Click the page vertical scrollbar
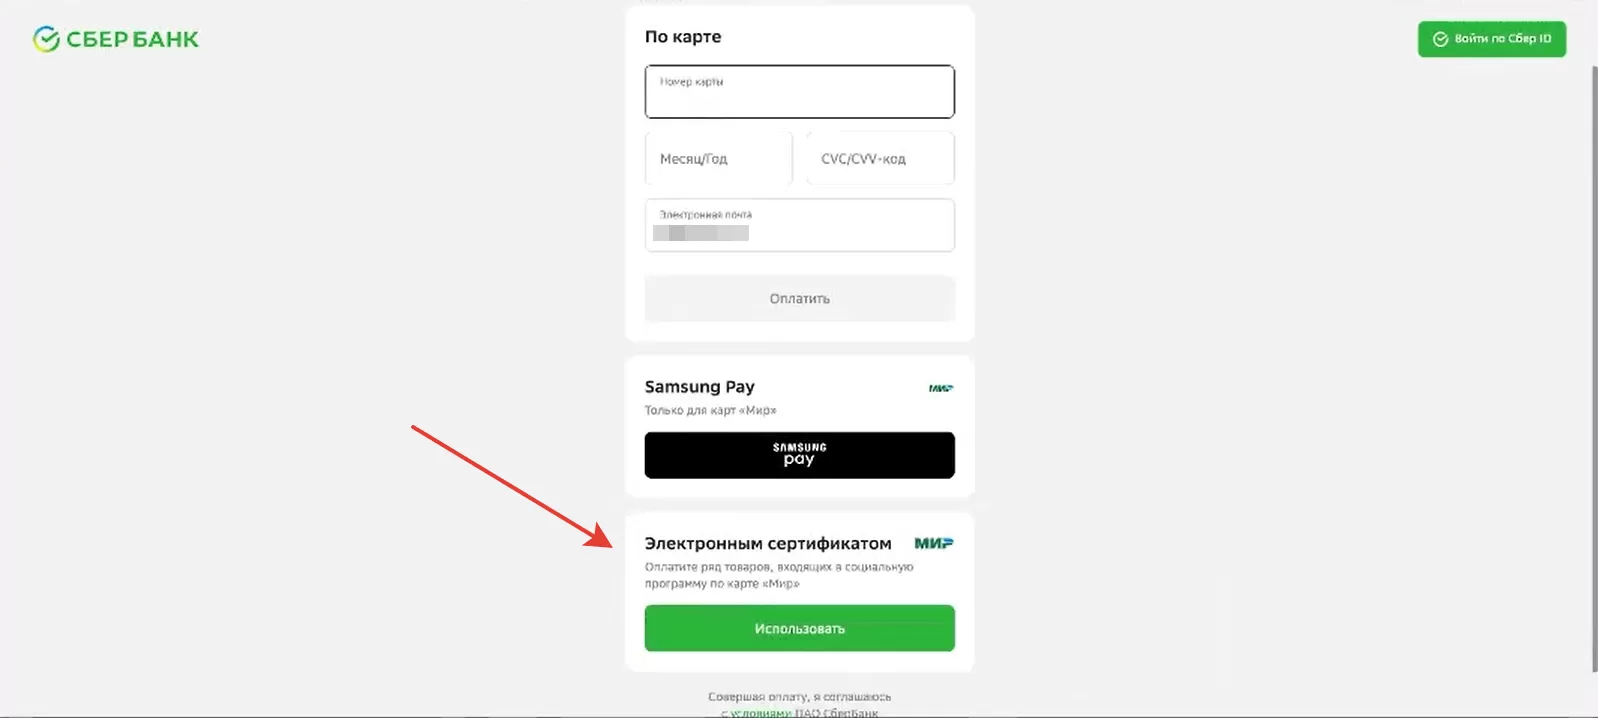1598x718 pixels. point(1593,370)
